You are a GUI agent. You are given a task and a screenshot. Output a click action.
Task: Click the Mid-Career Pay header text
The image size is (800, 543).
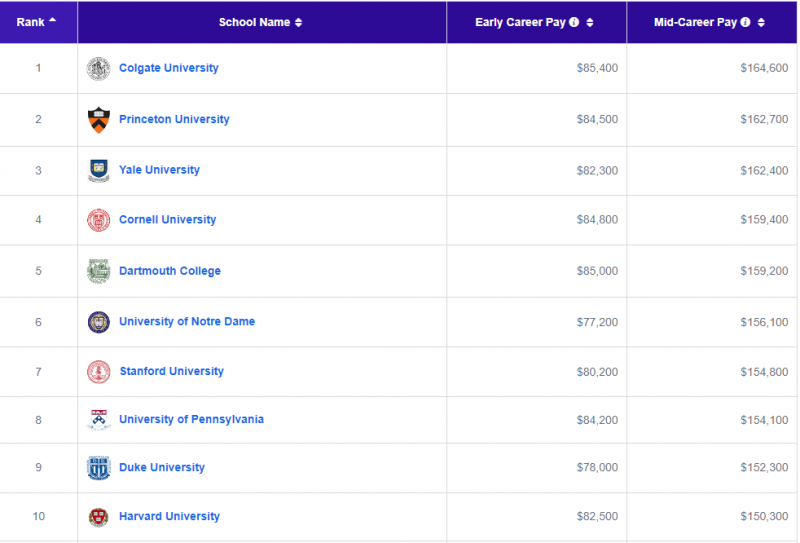tap(695, 22)
